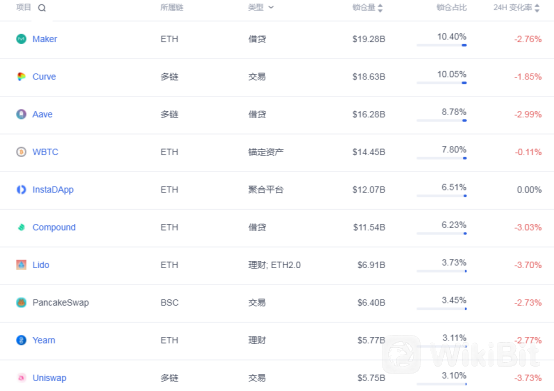The height and width of the screenshot is (391, 554).
Task: Sort by 锁仓量 locked value arrows
Action: 380,8
